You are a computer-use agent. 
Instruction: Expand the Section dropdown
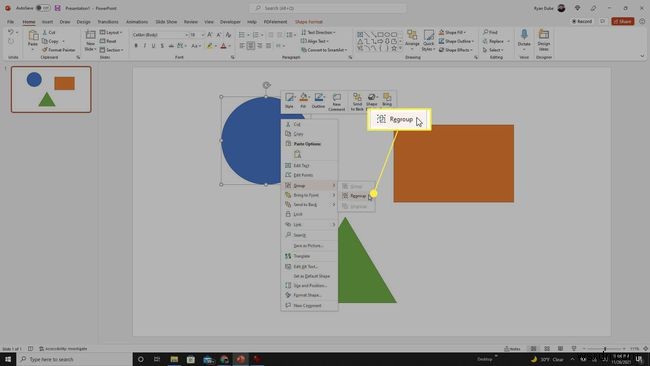click(112, 50)
